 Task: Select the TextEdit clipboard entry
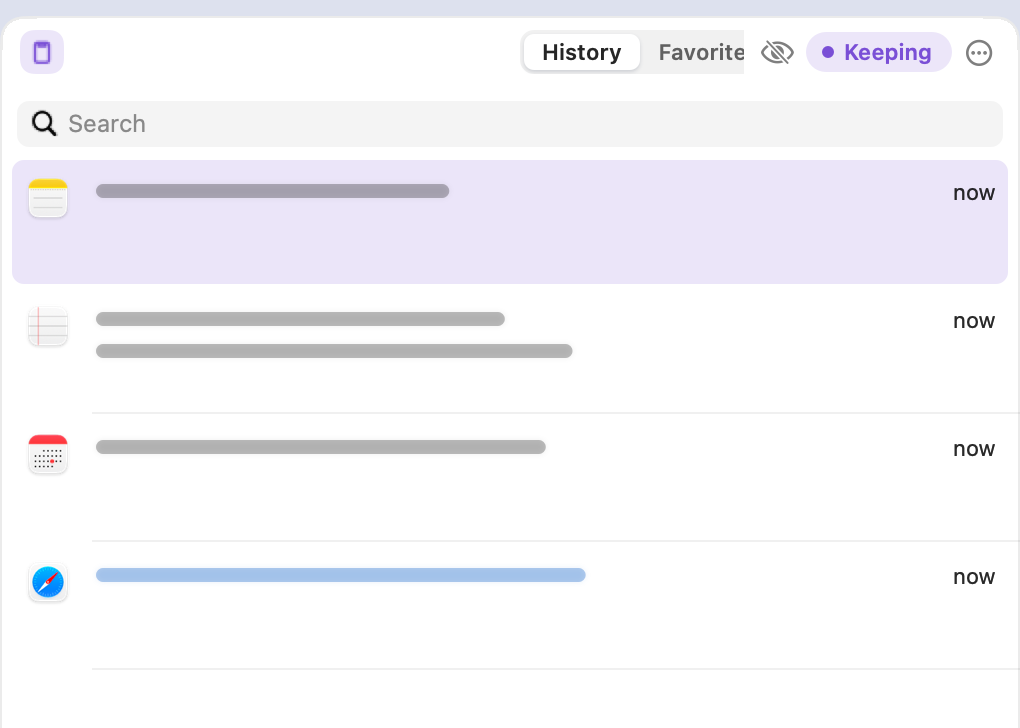pos(509,349)
